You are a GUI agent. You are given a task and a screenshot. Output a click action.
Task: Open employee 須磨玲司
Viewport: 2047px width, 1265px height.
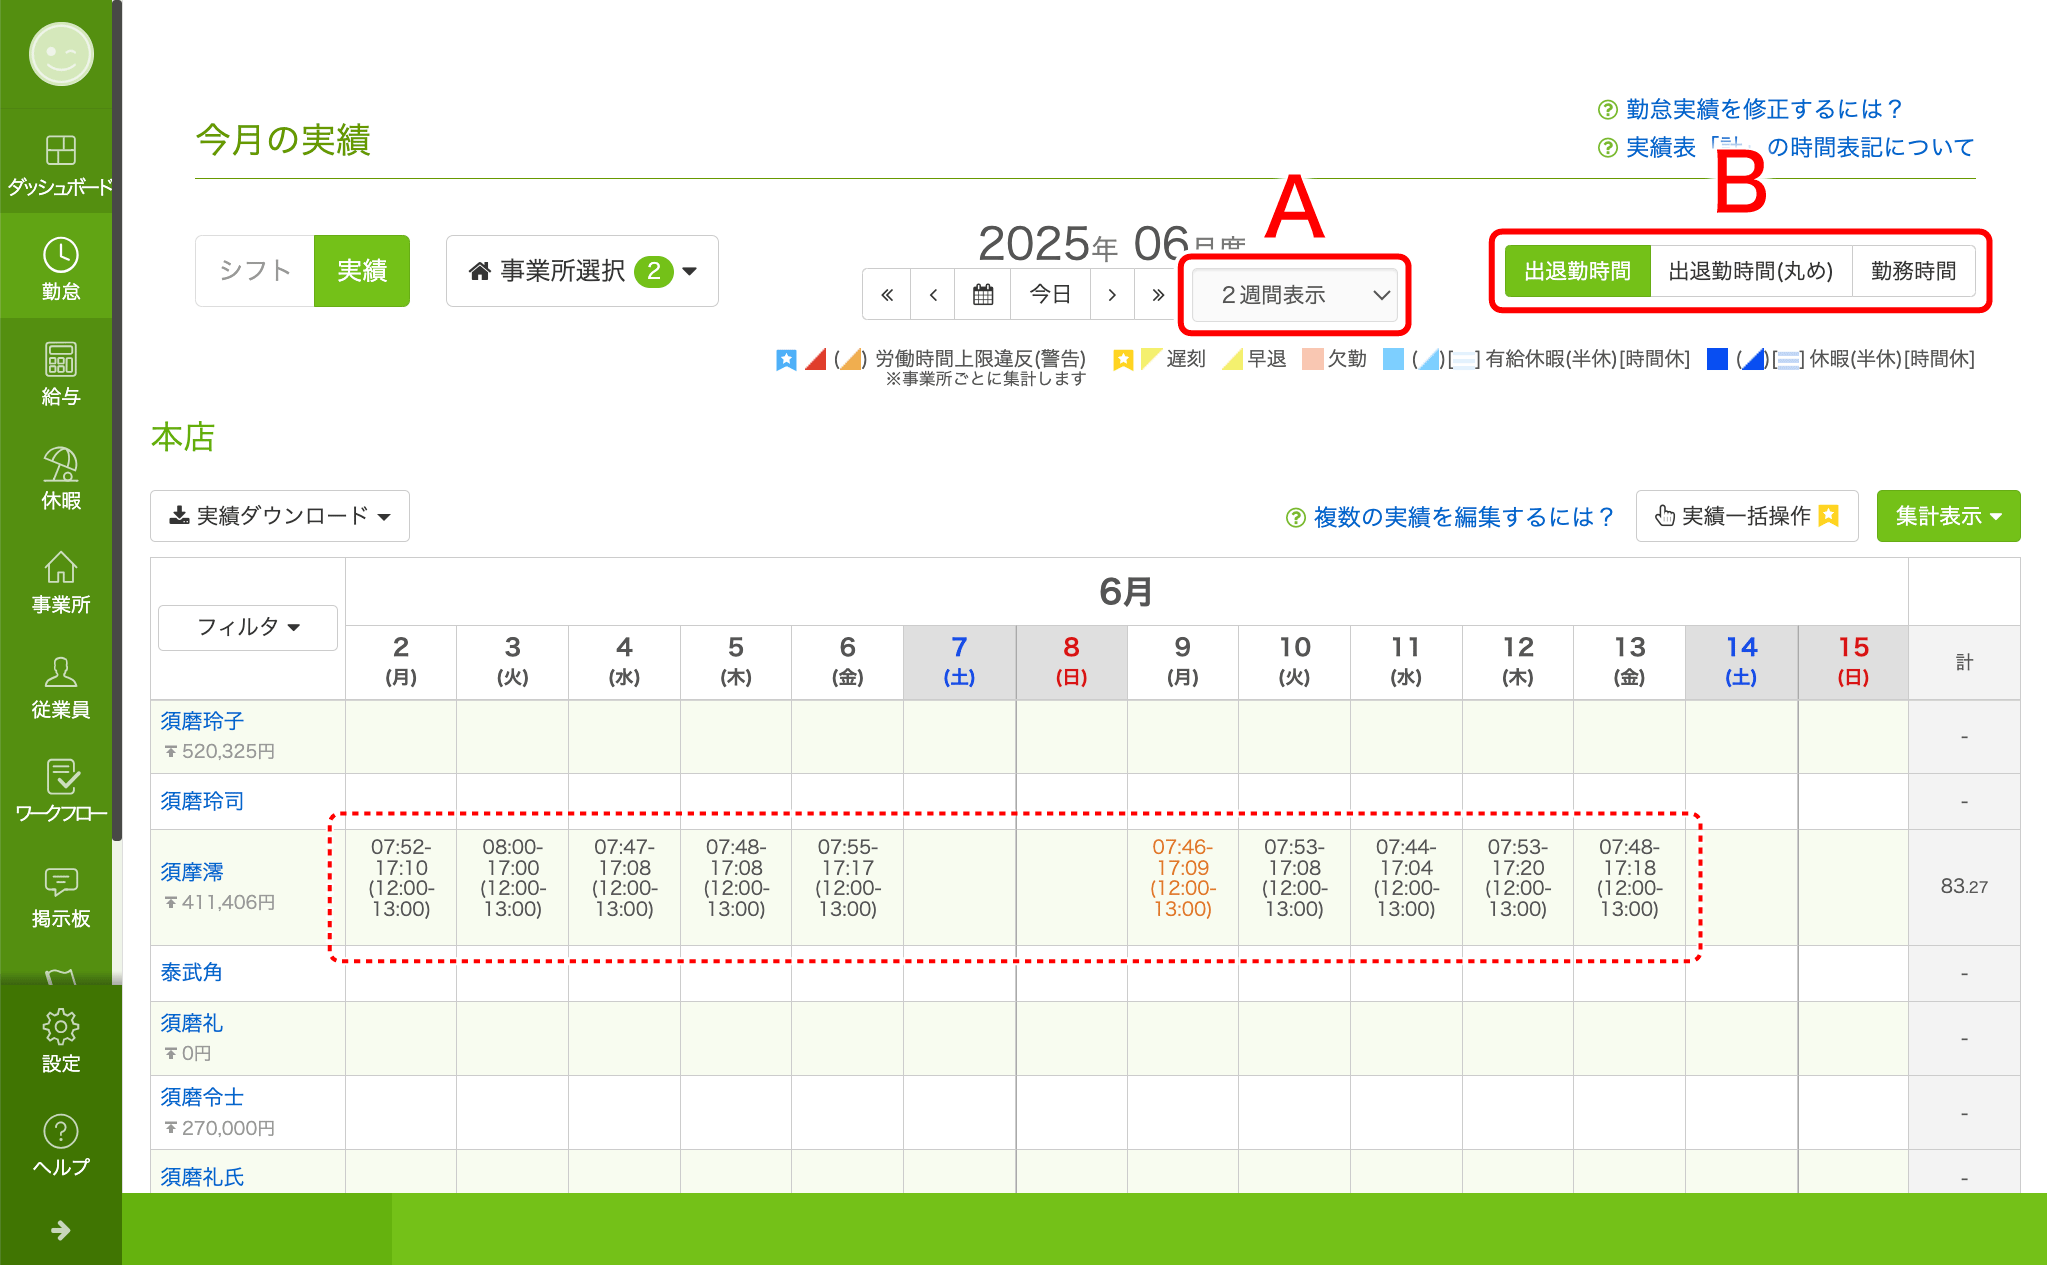tap(202, 801)
